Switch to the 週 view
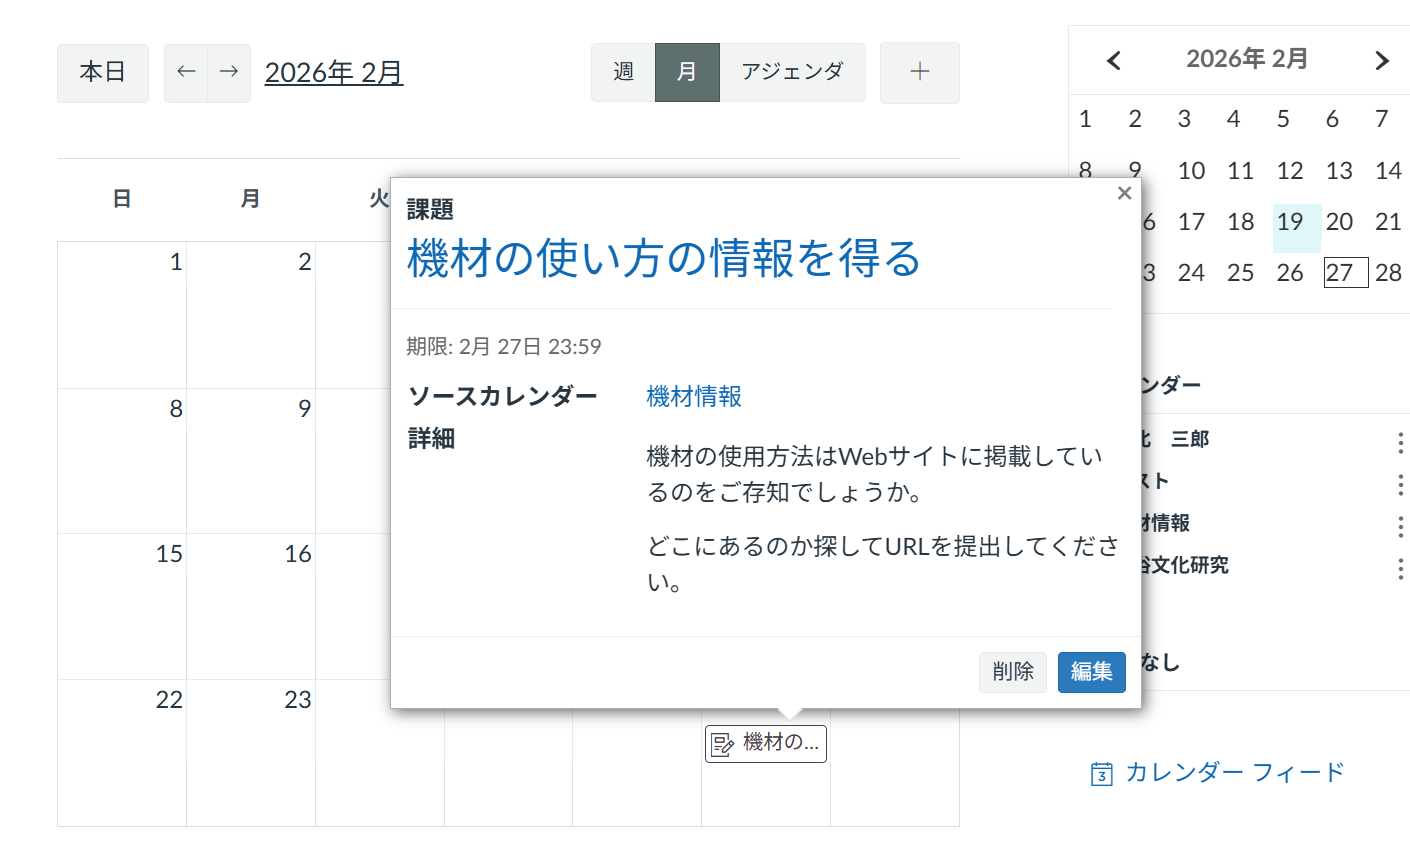 621,72
